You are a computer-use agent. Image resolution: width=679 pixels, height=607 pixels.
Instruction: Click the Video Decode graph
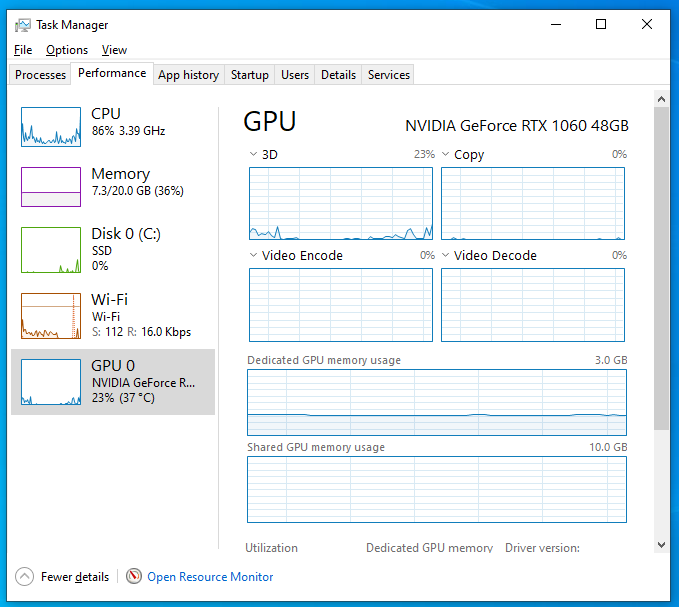[x=533, y=305]
